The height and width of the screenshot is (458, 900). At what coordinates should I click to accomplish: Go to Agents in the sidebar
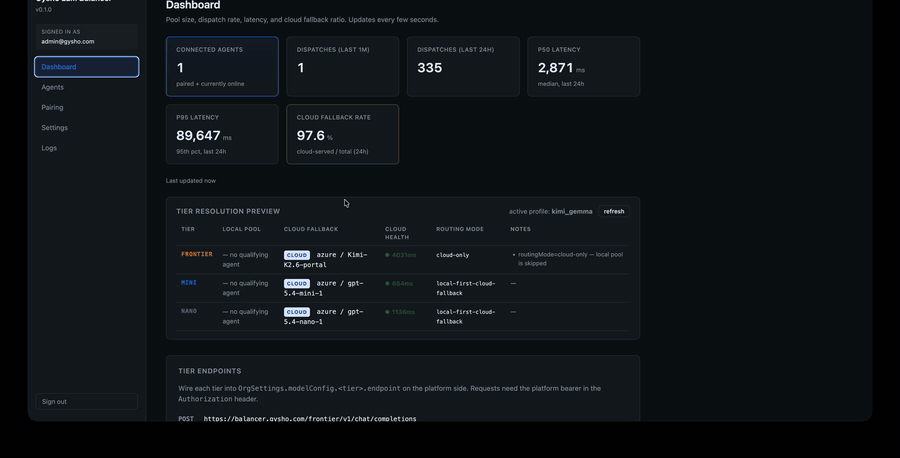pos(87,87)
